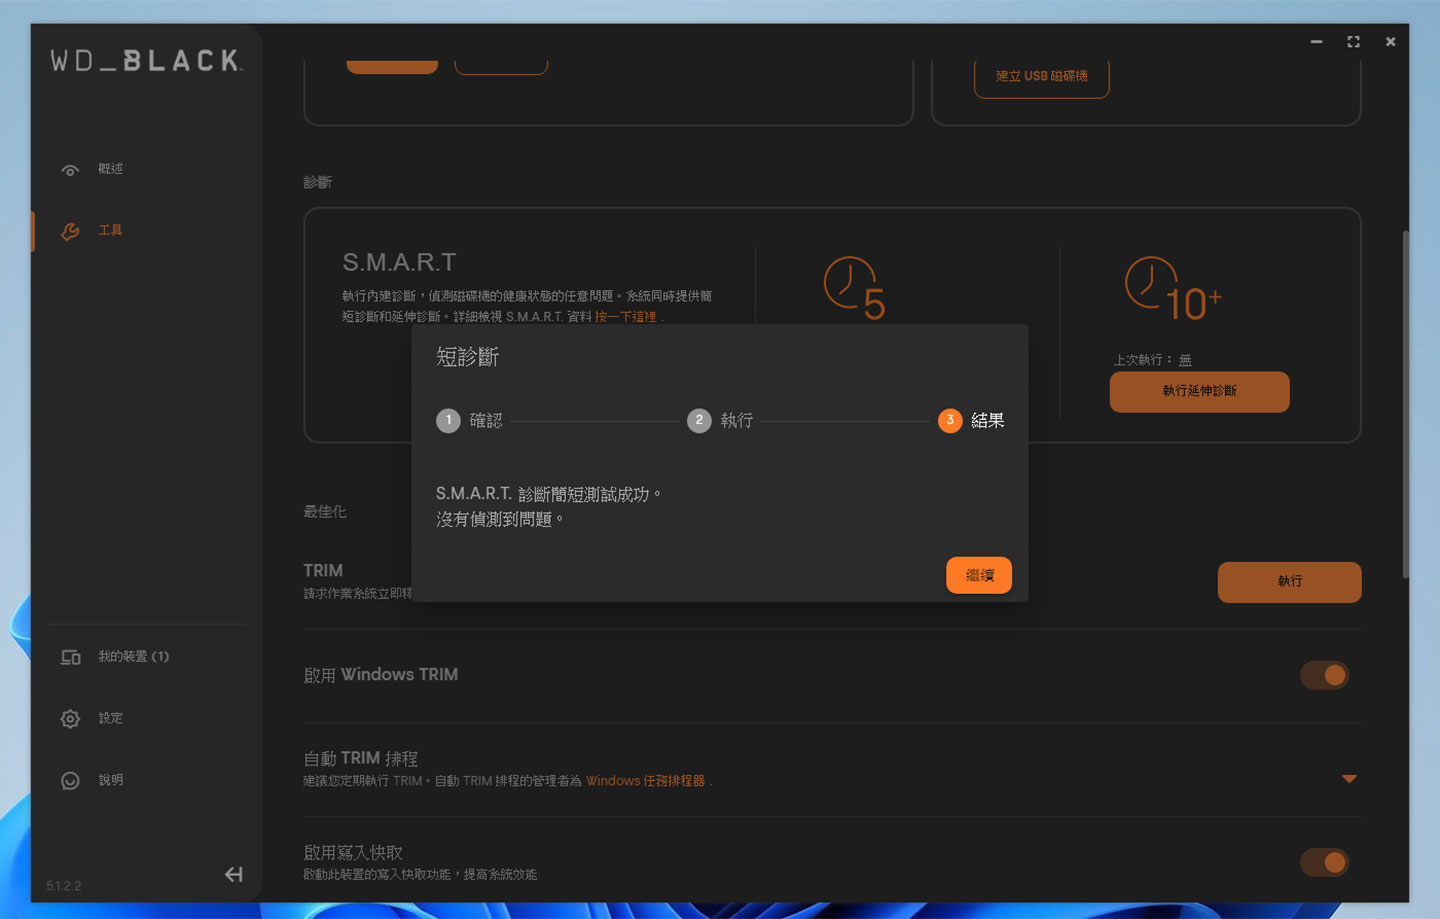Turn off the 啟用寫入快取 toggle
This screenshot has height=919, width=1440.
click(1325, 861)
